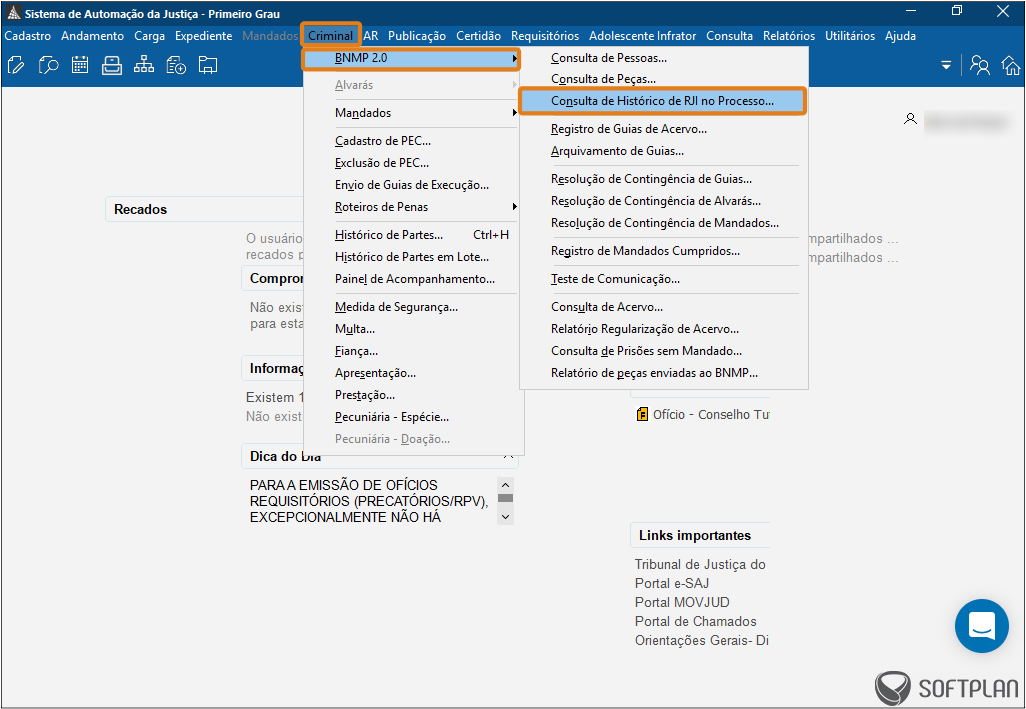Open the Ajuda menu
This screenshot has width=1026, height=709.
click(x=900, y=36)
